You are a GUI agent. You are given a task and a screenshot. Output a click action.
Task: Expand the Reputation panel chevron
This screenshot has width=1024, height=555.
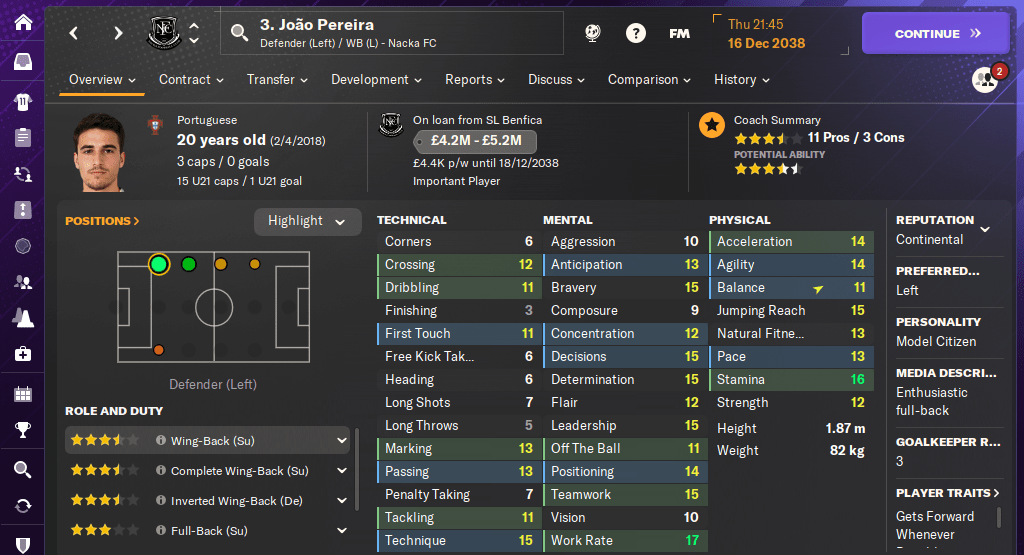tap(985, 229)
